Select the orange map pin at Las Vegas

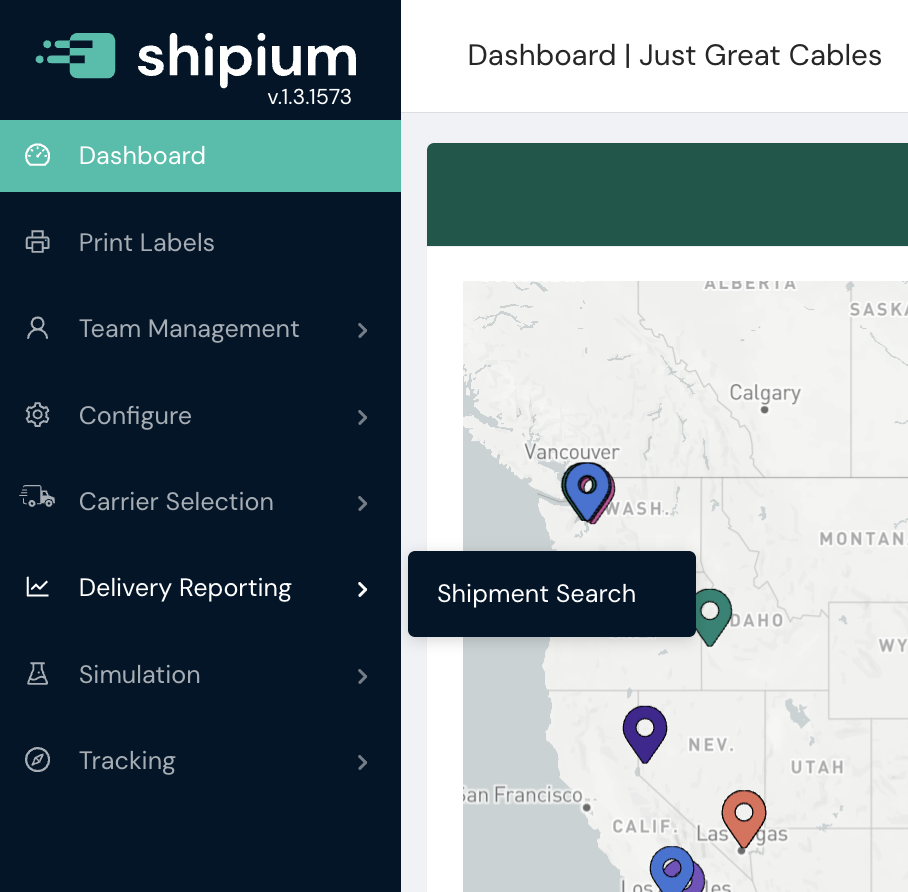pyautogui.click(x=744, y=818)
